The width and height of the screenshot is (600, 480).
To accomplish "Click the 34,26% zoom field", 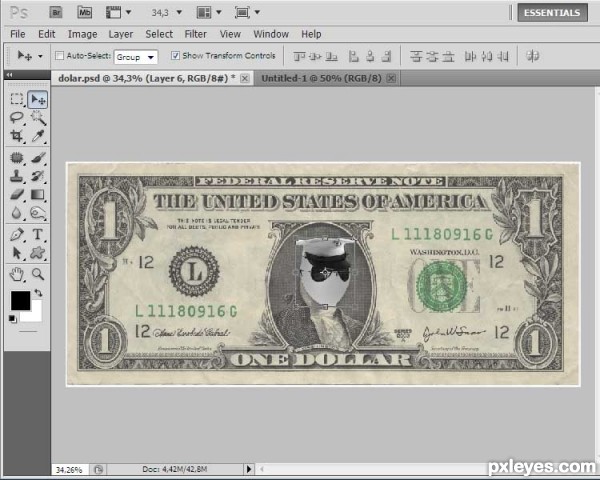I will tap(69, 470).
